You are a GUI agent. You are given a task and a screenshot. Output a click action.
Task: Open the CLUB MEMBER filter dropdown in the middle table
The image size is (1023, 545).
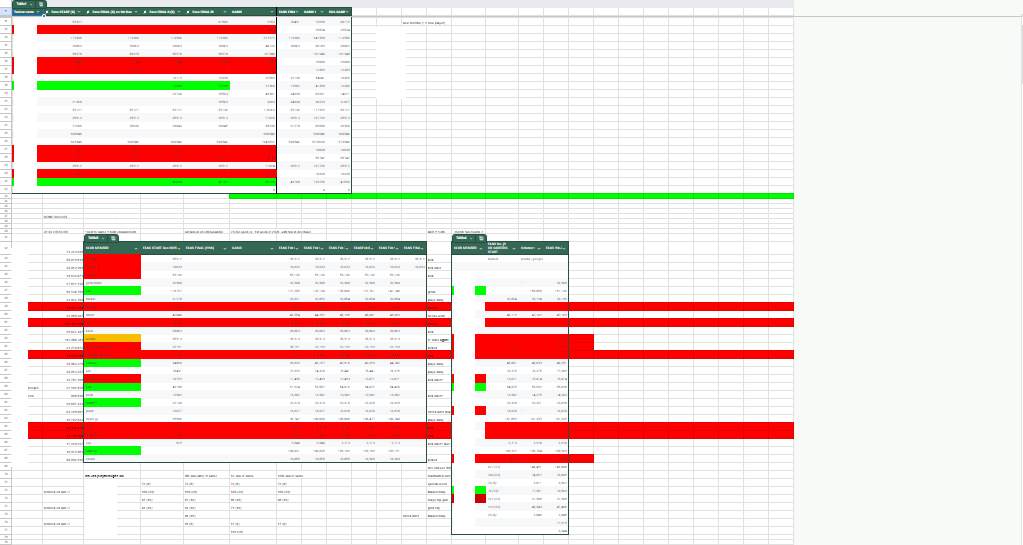point(136,249)
